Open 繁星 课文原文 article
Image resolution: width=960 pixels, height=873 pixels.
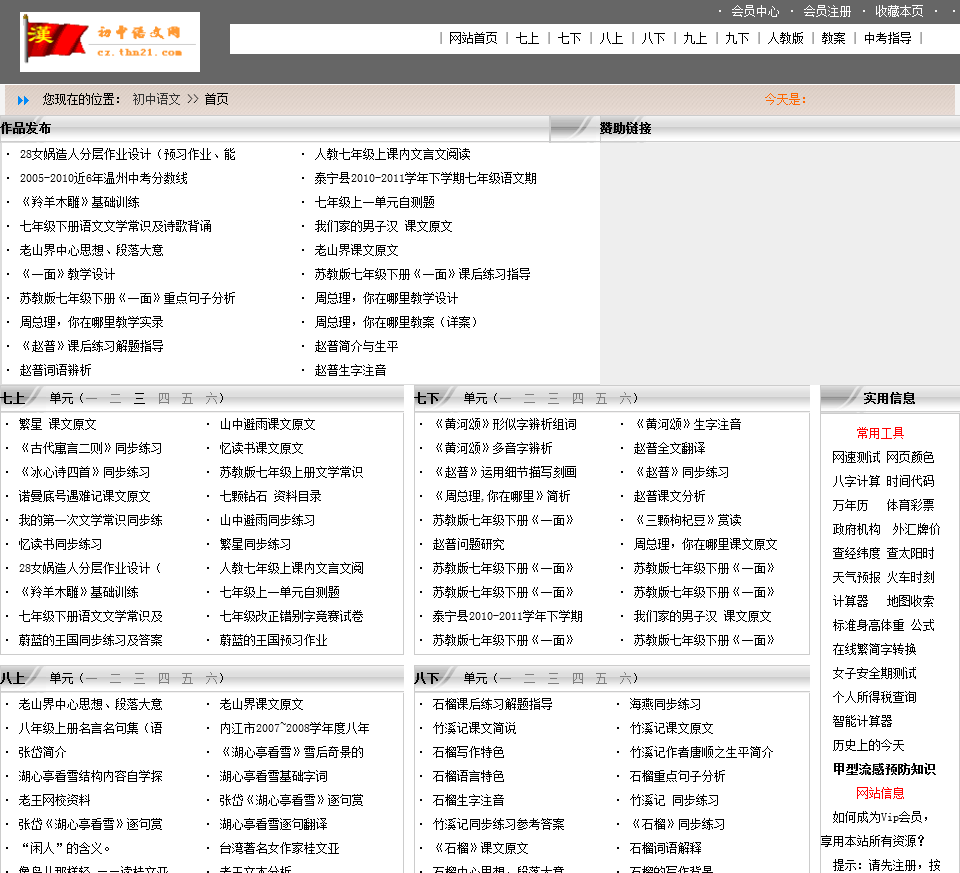point(58,424)
